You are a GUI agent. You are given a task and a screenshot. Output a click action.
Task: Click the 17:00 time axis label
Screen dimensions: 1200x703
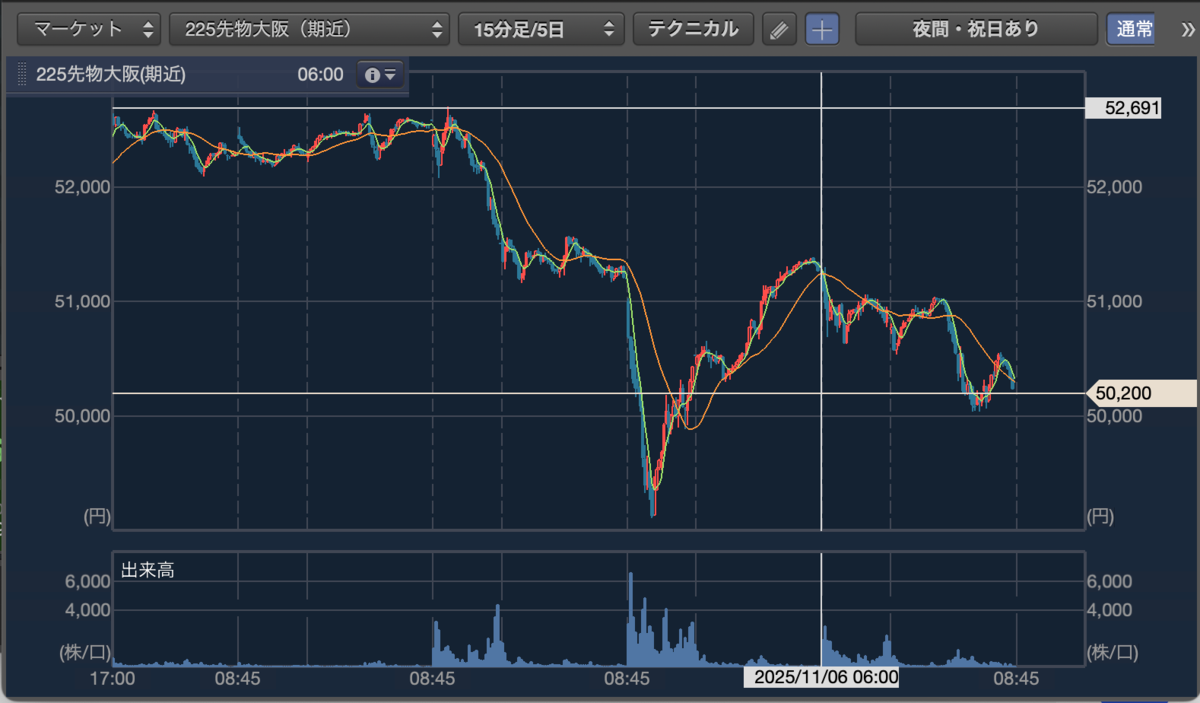pos(113,677)
